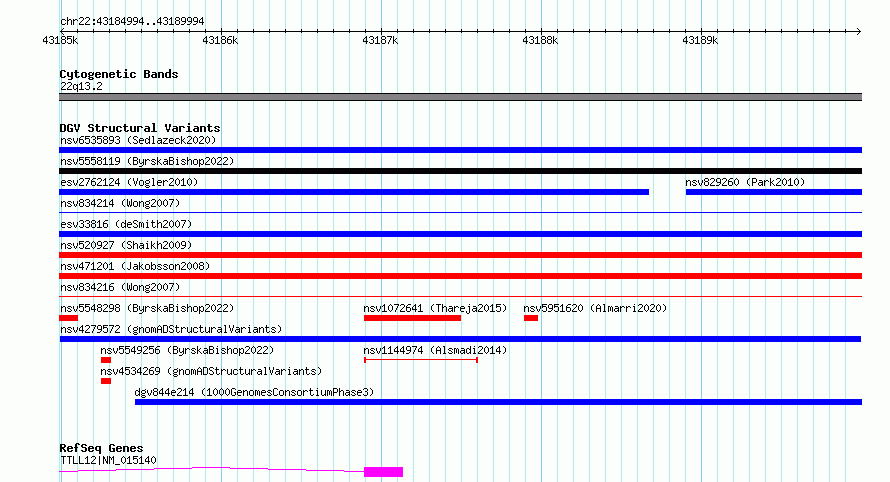Click the dgv844e214 (1000GenomesConsortiumPhase3) label
The height and width of the screenshot is (482, 890).
point(254,392)
